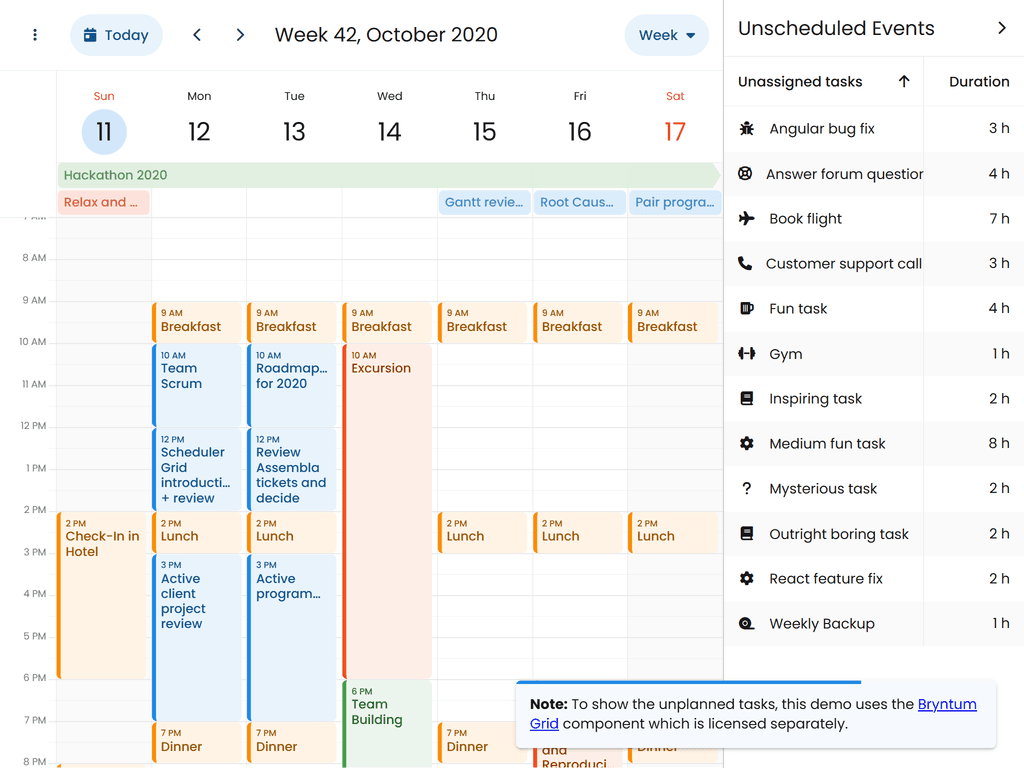Click the beer mug icon for Fun task
Image resolution: width=1024 pixels, height=768 pixels.
(746, 308)
